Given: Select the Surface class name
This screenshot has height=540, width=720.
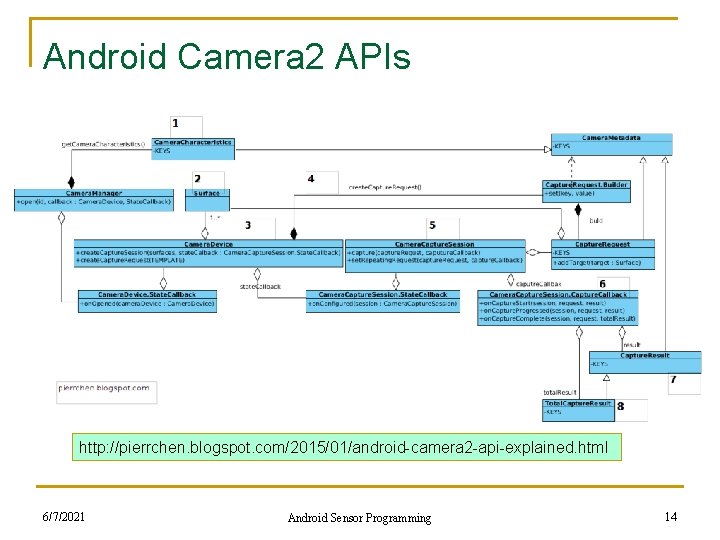Looking at the screenshot, I should coord(207,193).
